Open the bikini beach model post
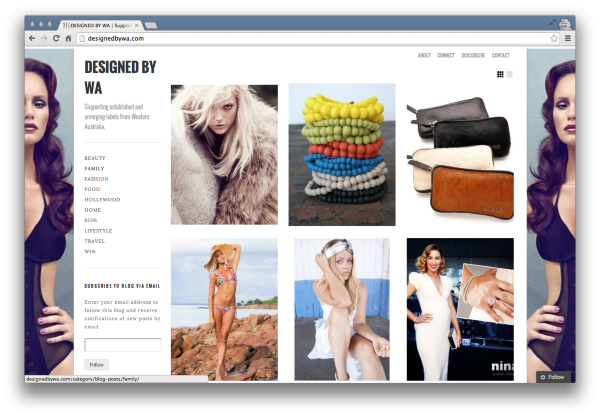 (x=224, y=309)
